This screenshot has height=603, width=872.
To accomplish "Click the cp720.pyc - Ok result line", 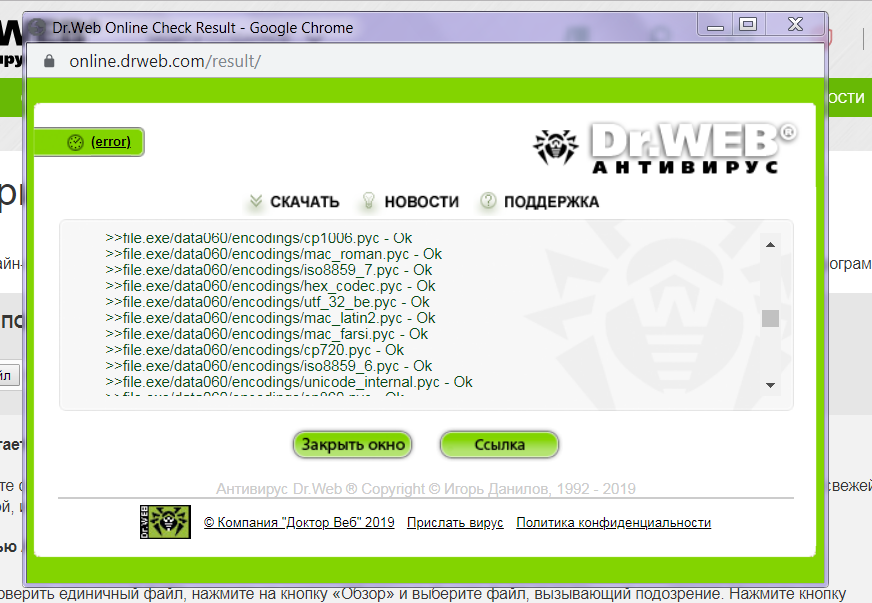I will pos(255,350).
